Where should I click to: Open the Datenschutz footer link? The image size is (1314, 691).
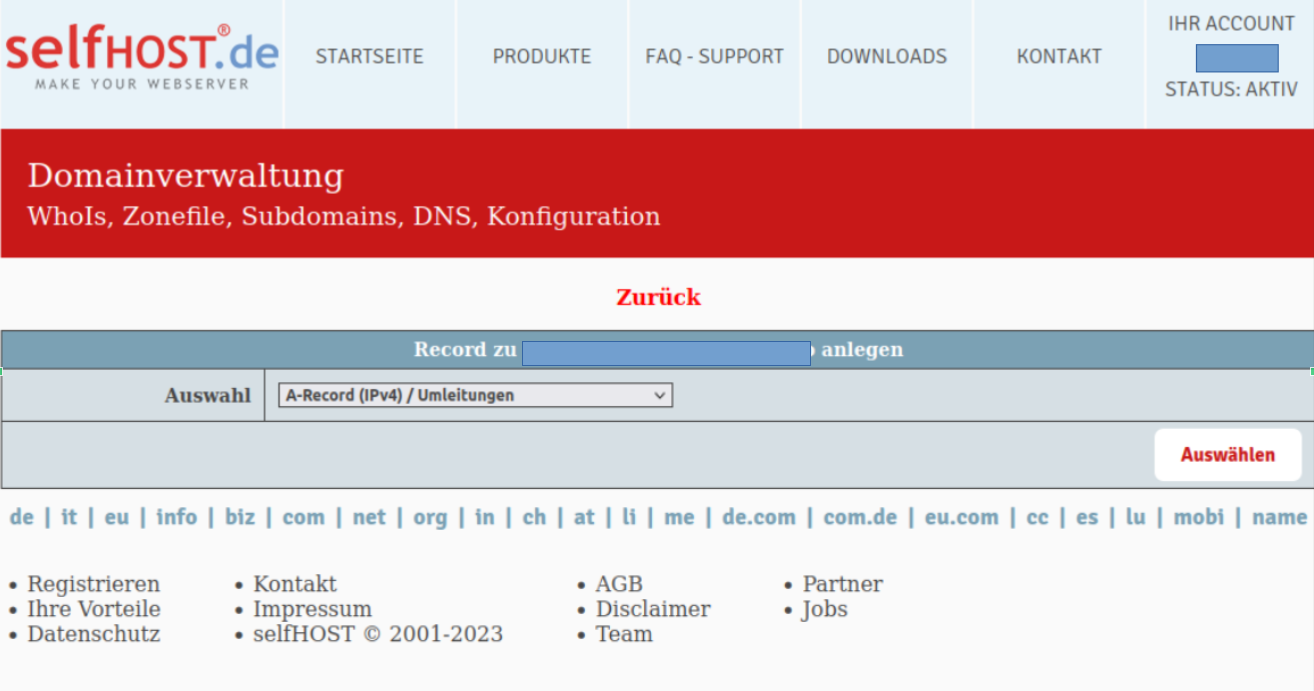tap(93, 634)
